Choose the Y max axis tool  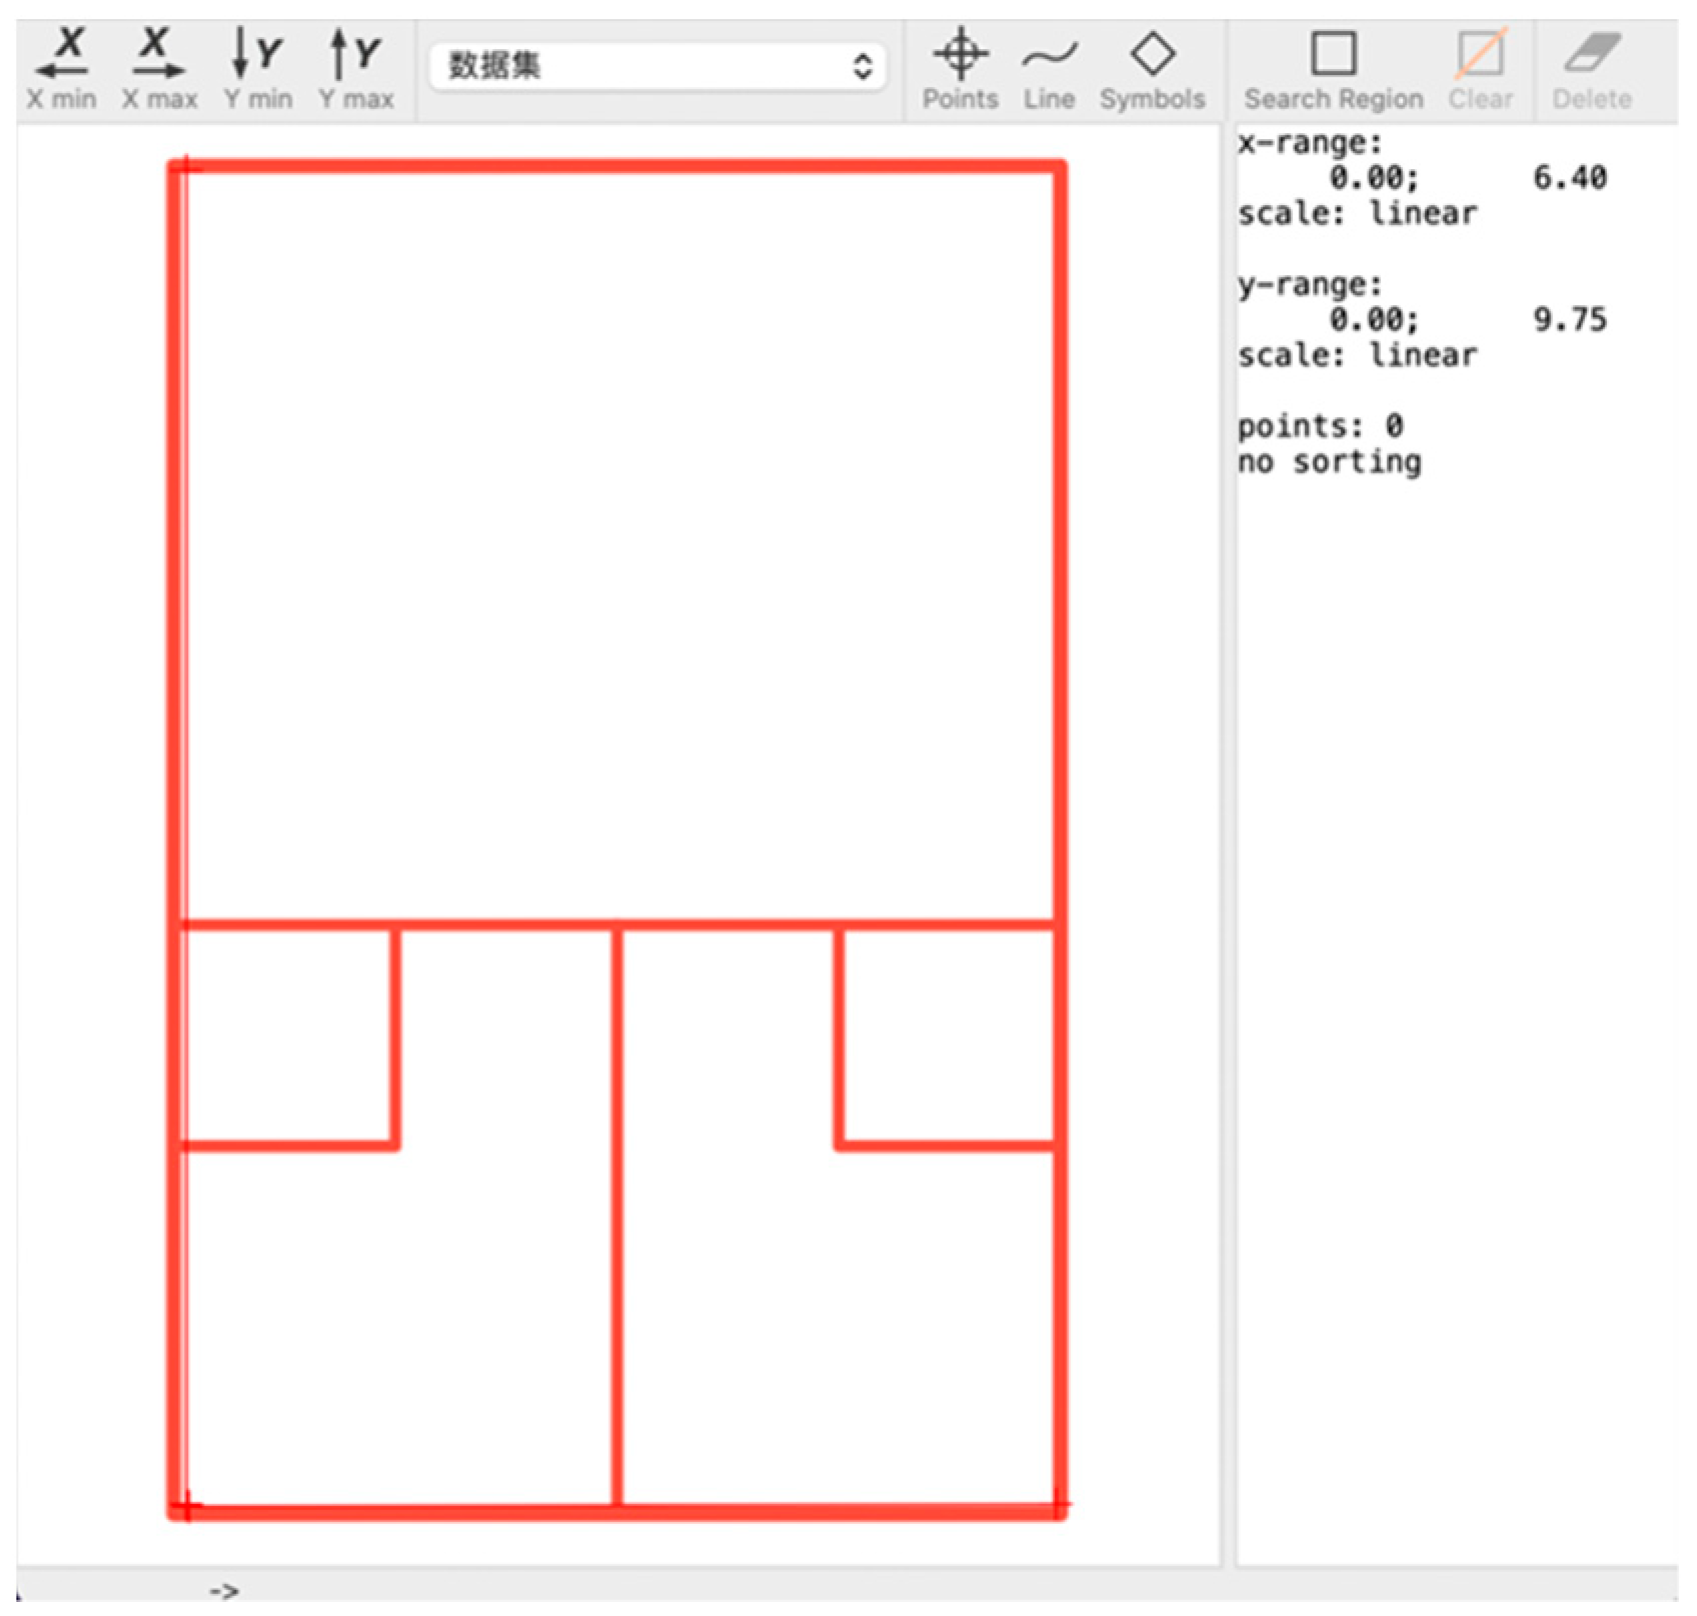[x=356, y=69]
